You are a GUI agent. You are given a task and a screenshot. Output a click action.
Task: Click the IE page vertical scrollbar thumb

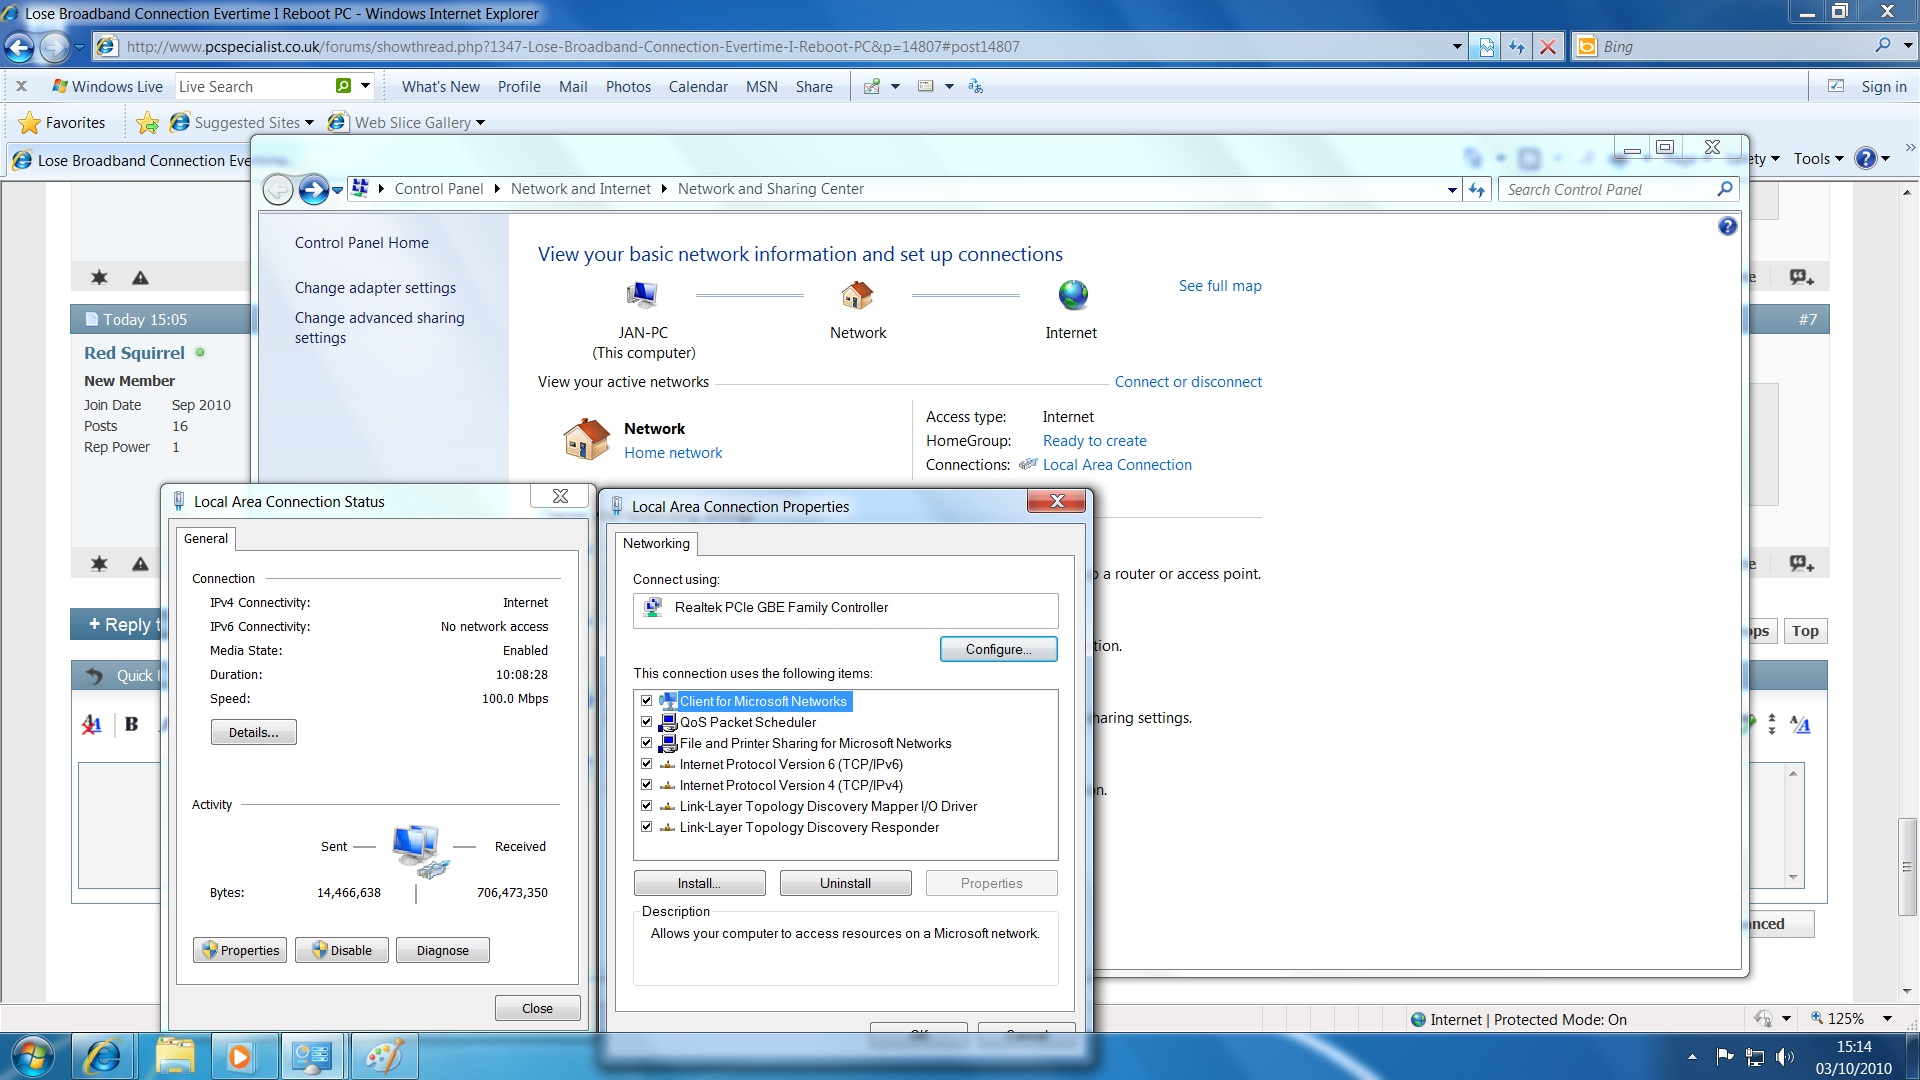pos(1907,866)
